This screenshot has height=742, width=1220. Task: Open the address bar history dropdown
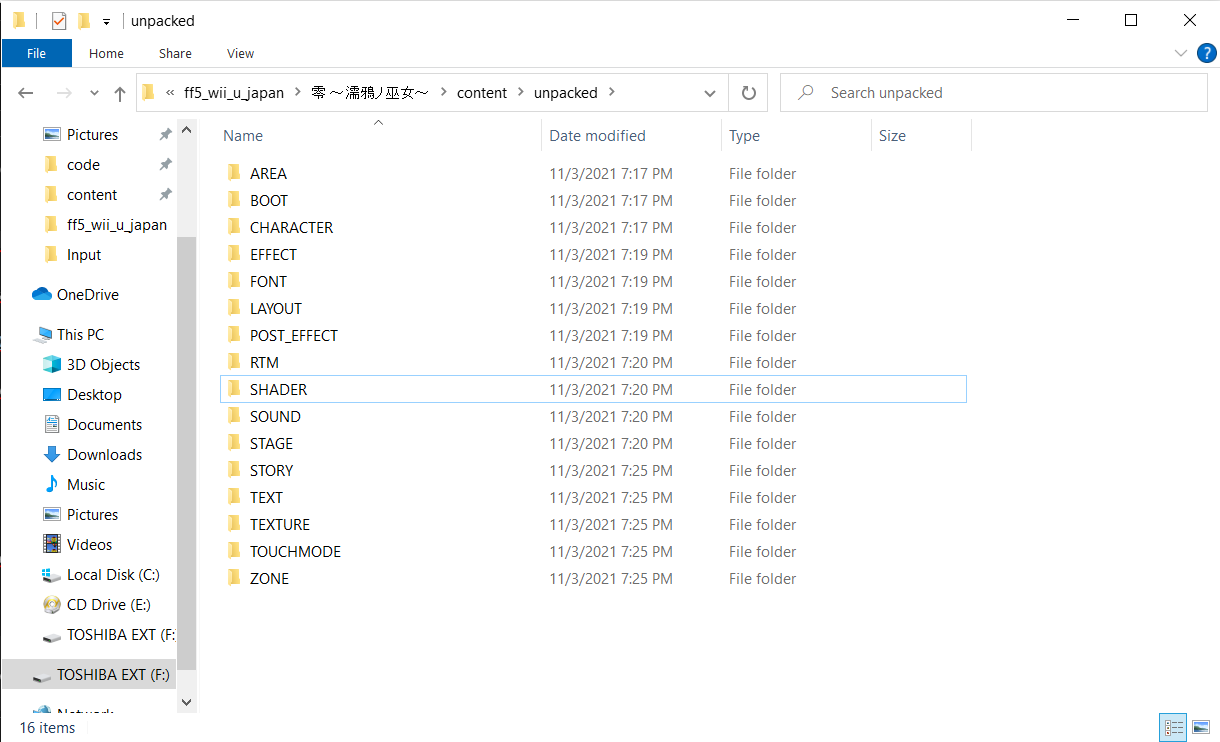click(710, 93)
